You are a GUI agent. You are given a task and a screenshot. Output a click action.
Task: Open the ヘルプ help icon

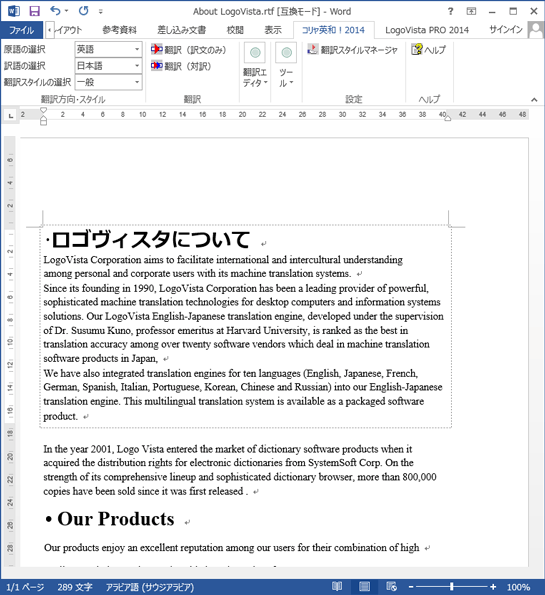[428, 50]
